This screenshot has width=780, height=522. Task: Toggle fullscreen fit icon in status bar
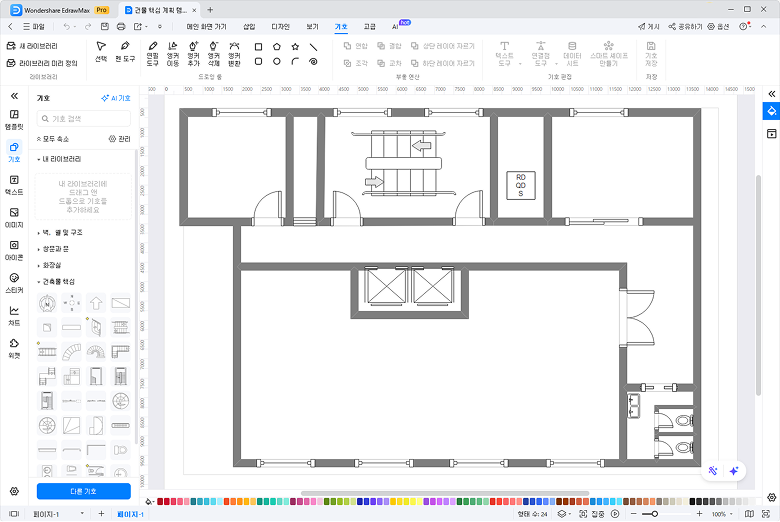click(766, 514)
